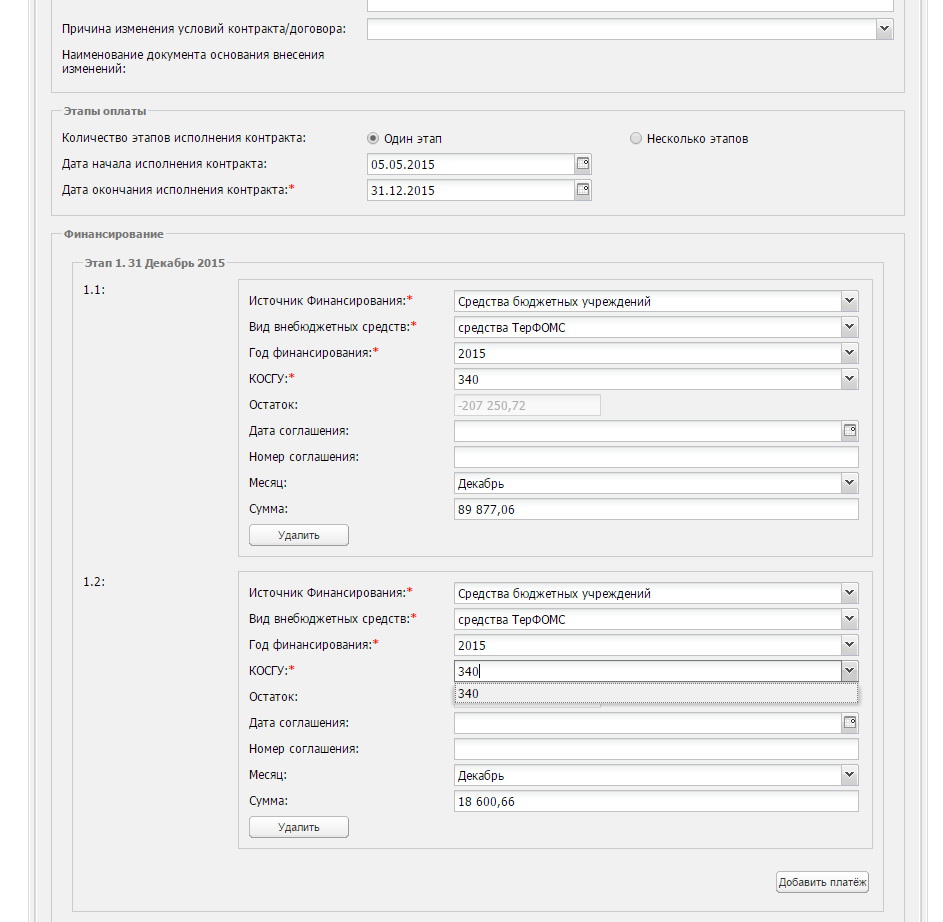This screenshot has width=943, height=922.
Task: Click the sum field containing 89 877,06
Action: pyautogui.click(x=655, y=510)
